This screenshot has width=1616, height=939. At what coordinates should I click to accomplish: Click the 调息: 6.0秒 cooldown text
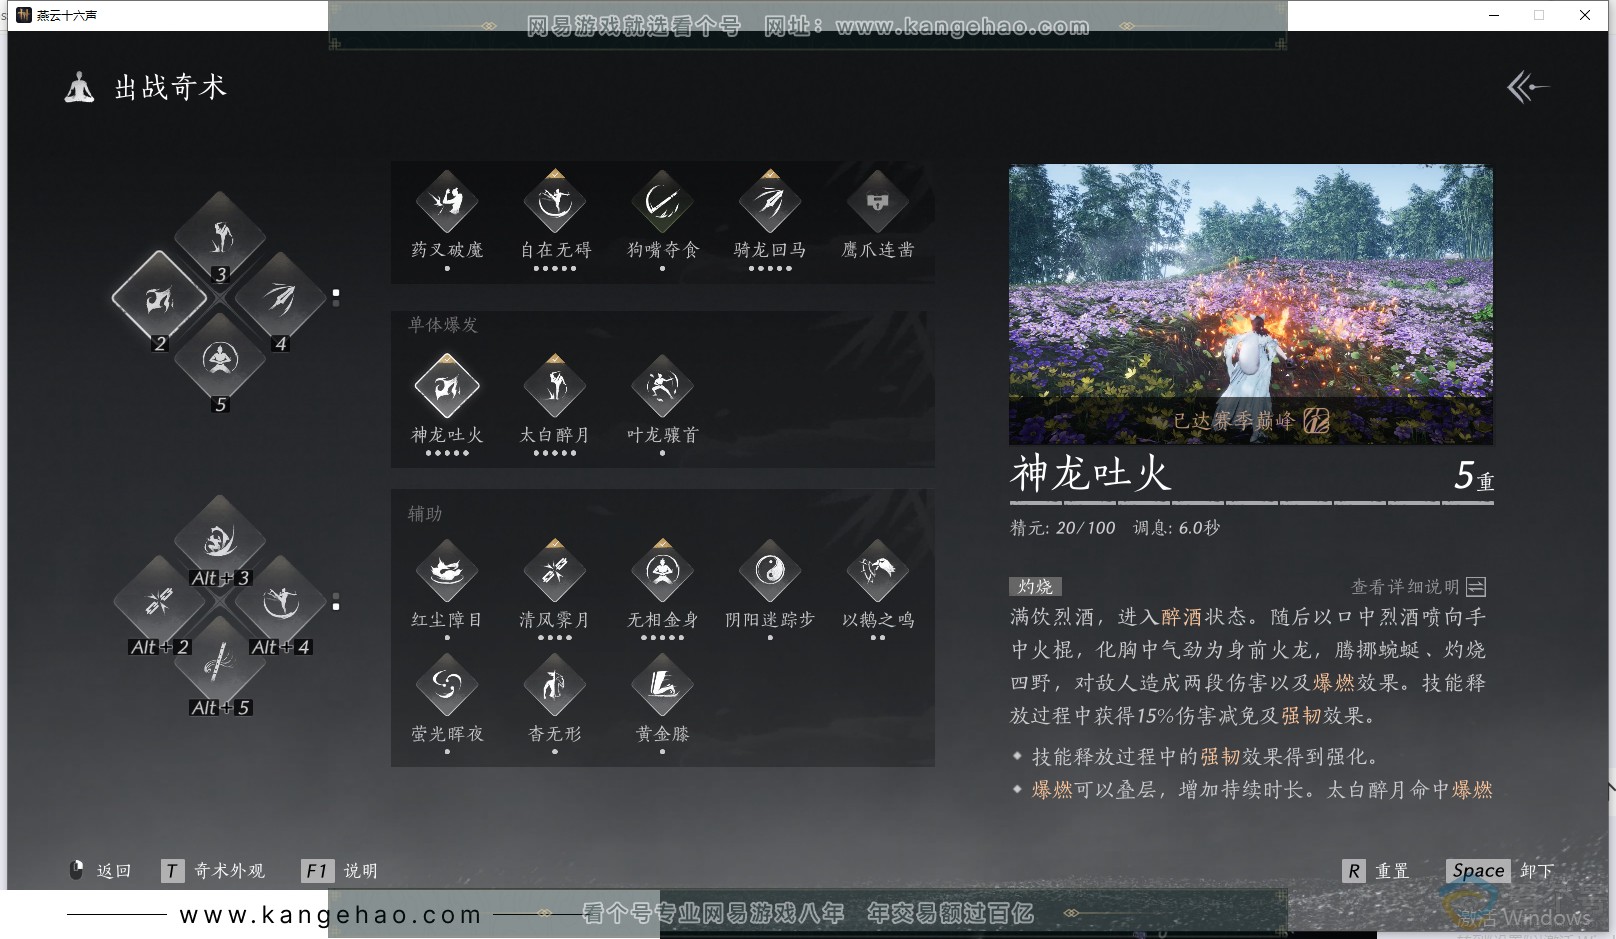tap(1176, 528)
